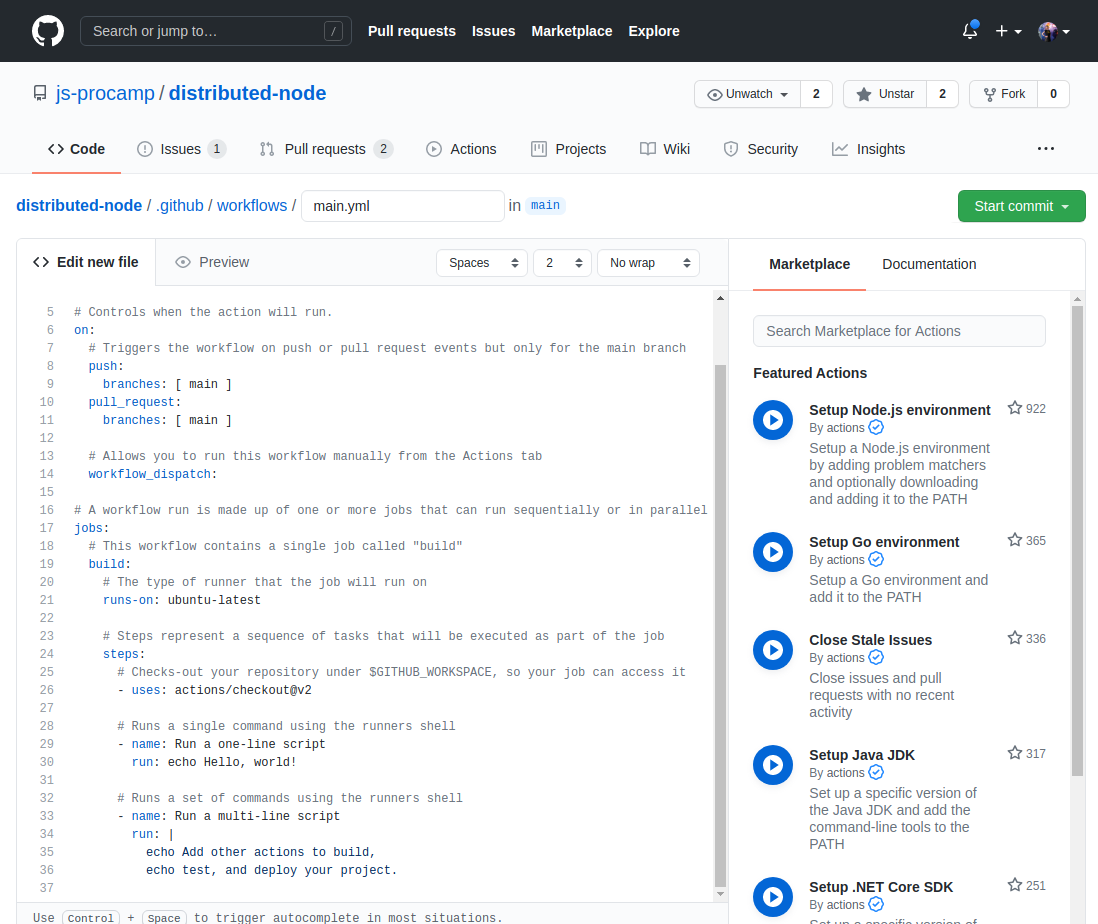This screenshot has height=924, width=1098.
Task: Open Setup Node.js environment action
Action: click(x=900, y=410)
